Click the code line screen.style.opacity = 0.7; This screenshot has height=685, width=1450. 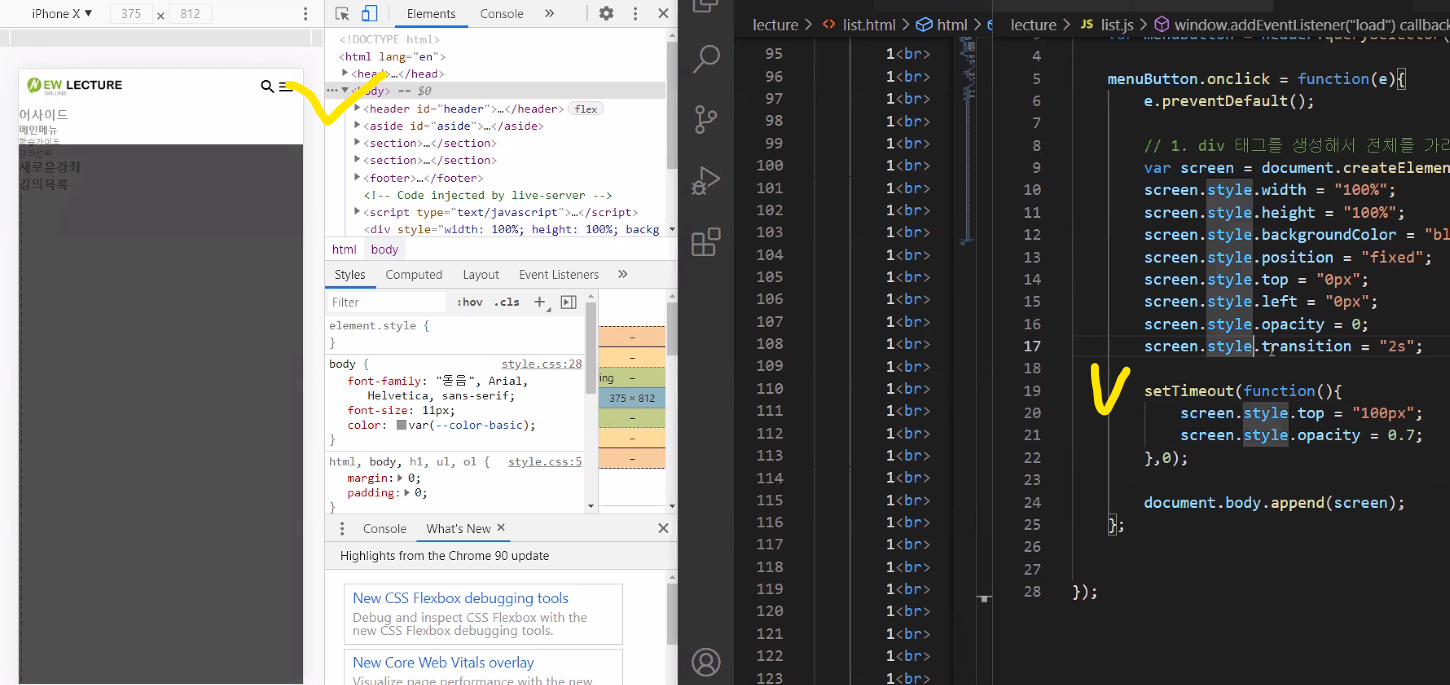[1300, 436]
